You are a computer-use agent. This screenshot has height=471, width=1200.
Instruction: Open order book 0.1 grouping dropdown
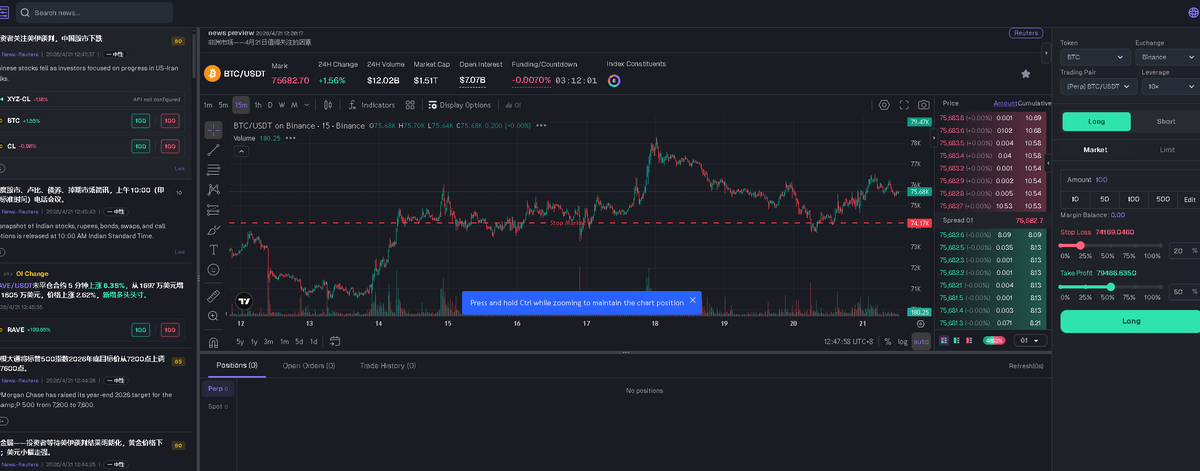[x=1030, y=340]
